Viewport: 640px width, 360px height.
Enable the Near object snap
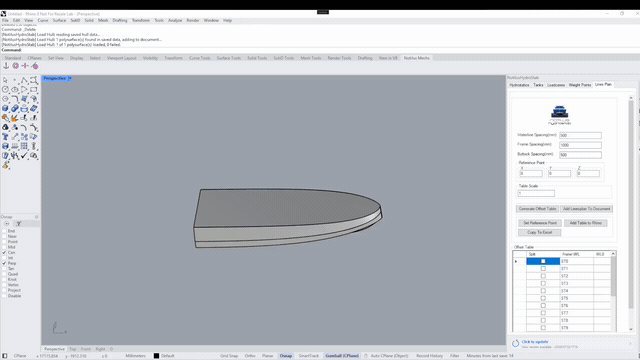4,236
